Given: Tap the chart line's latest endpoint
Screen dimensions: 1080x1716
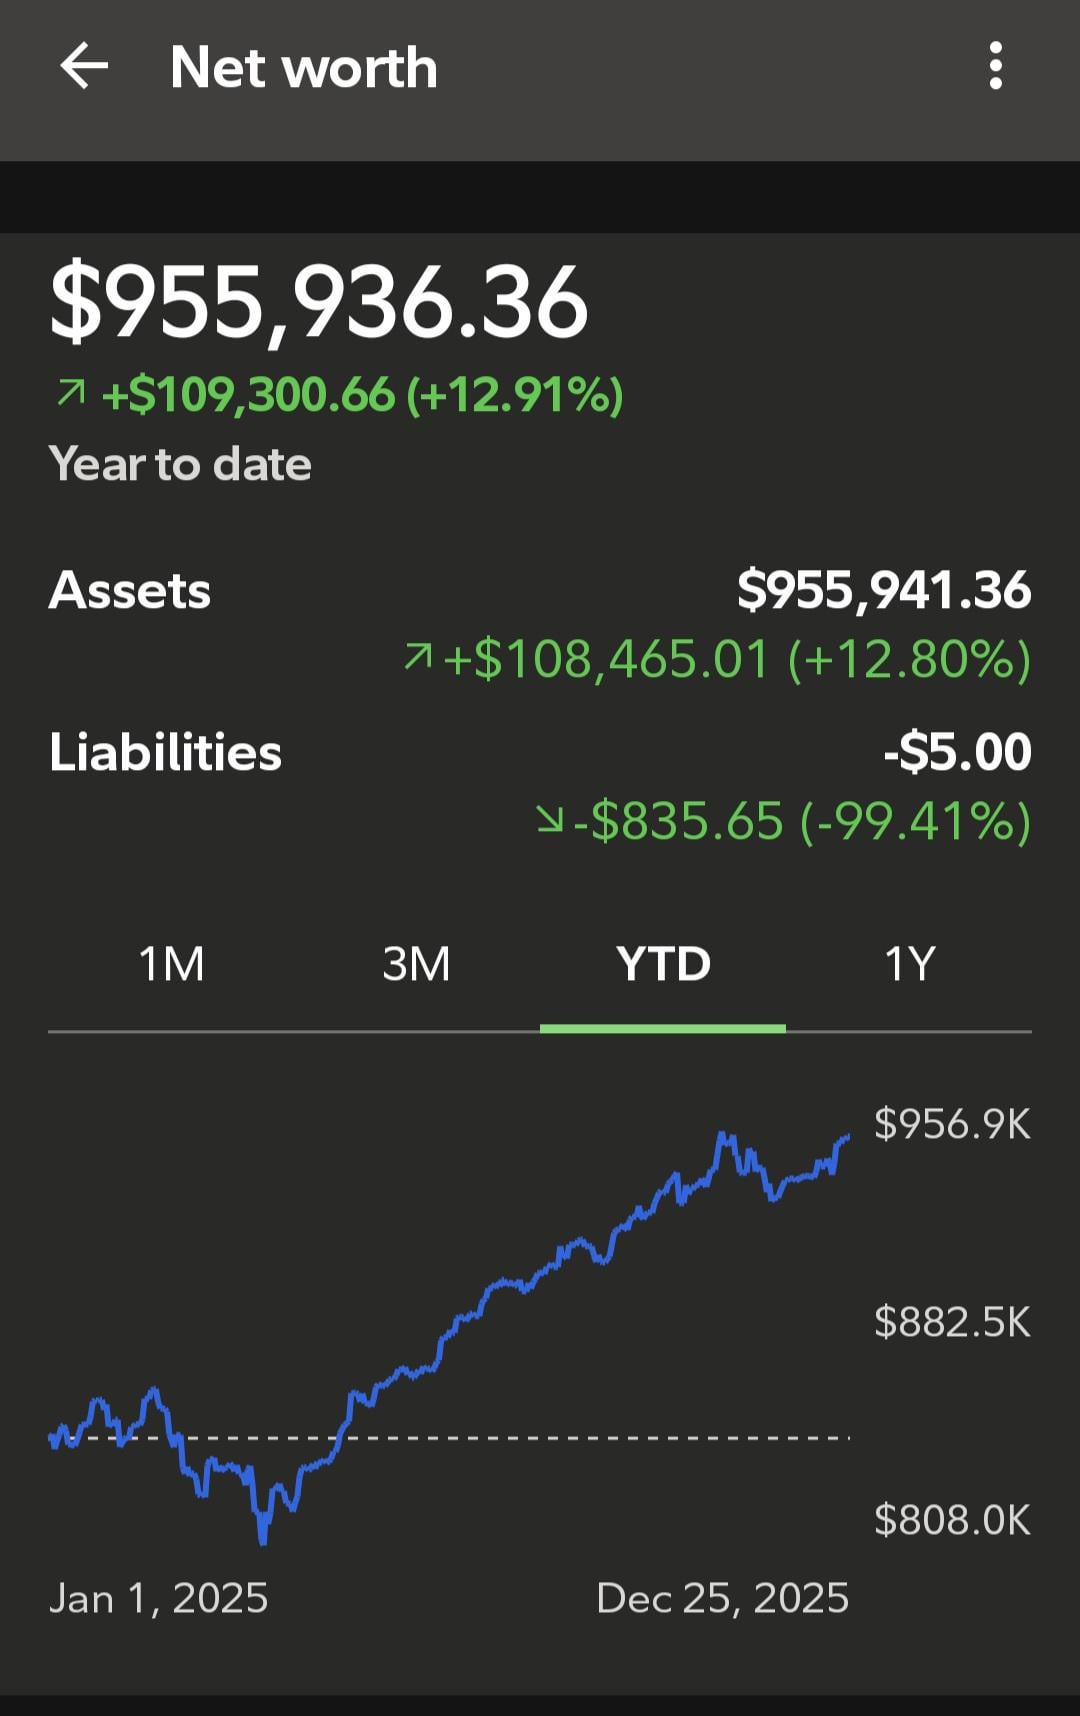Looking at the screenshot, I should (x=848, y=1137).
